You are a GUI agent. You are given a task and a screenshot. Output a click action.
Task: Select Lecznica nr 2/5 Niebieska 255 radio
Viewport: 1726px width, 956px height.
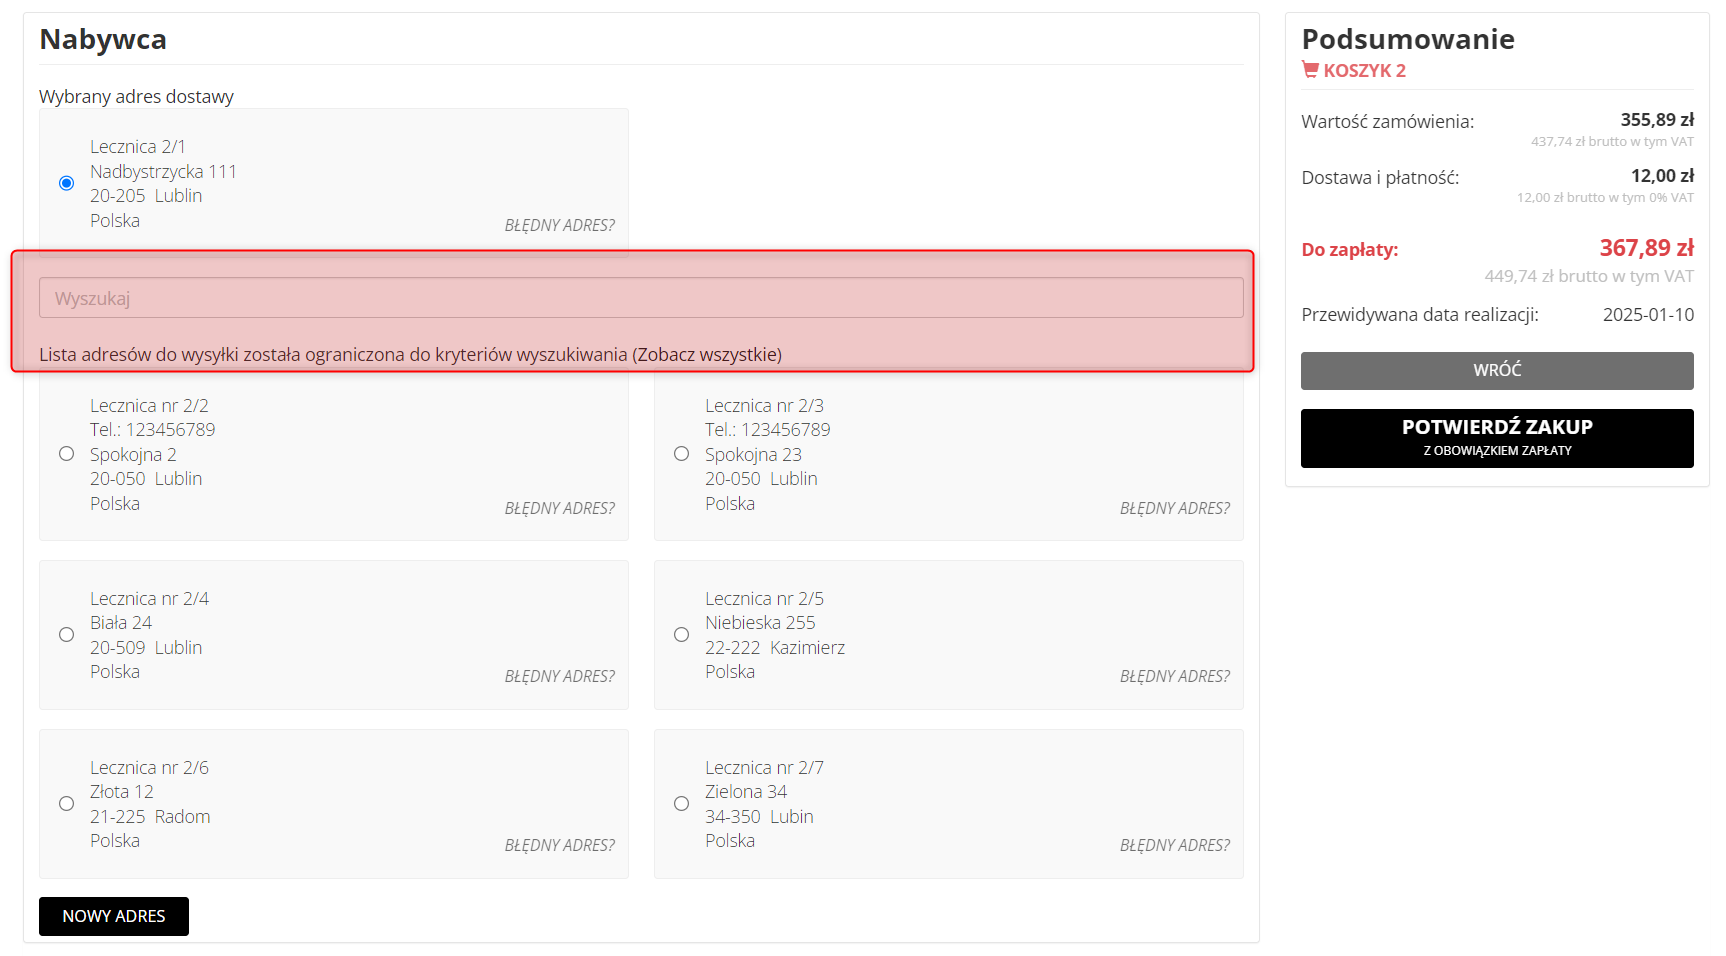681,635
